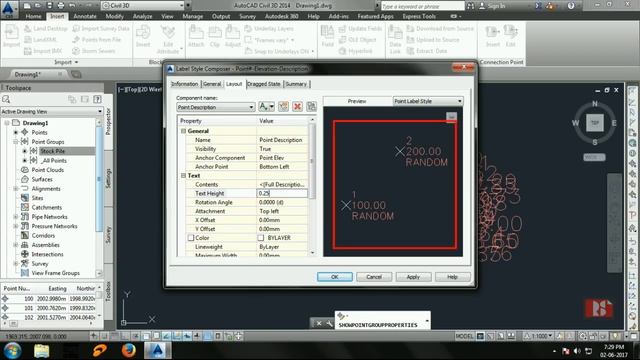
Task: Click the Prospector tree vertical scrollbar
Action: (99, 198)
